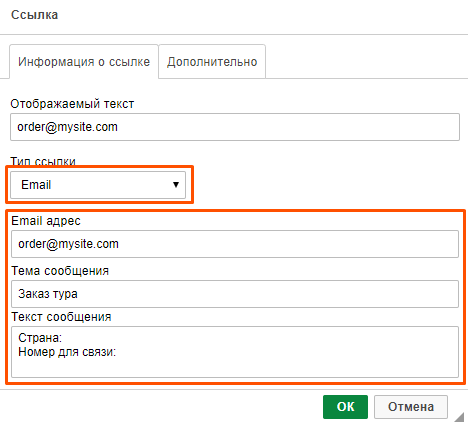This screenshot has height=424, width=468.
Task: Click the Отображаемый текст label
Action: pos(72,104)
